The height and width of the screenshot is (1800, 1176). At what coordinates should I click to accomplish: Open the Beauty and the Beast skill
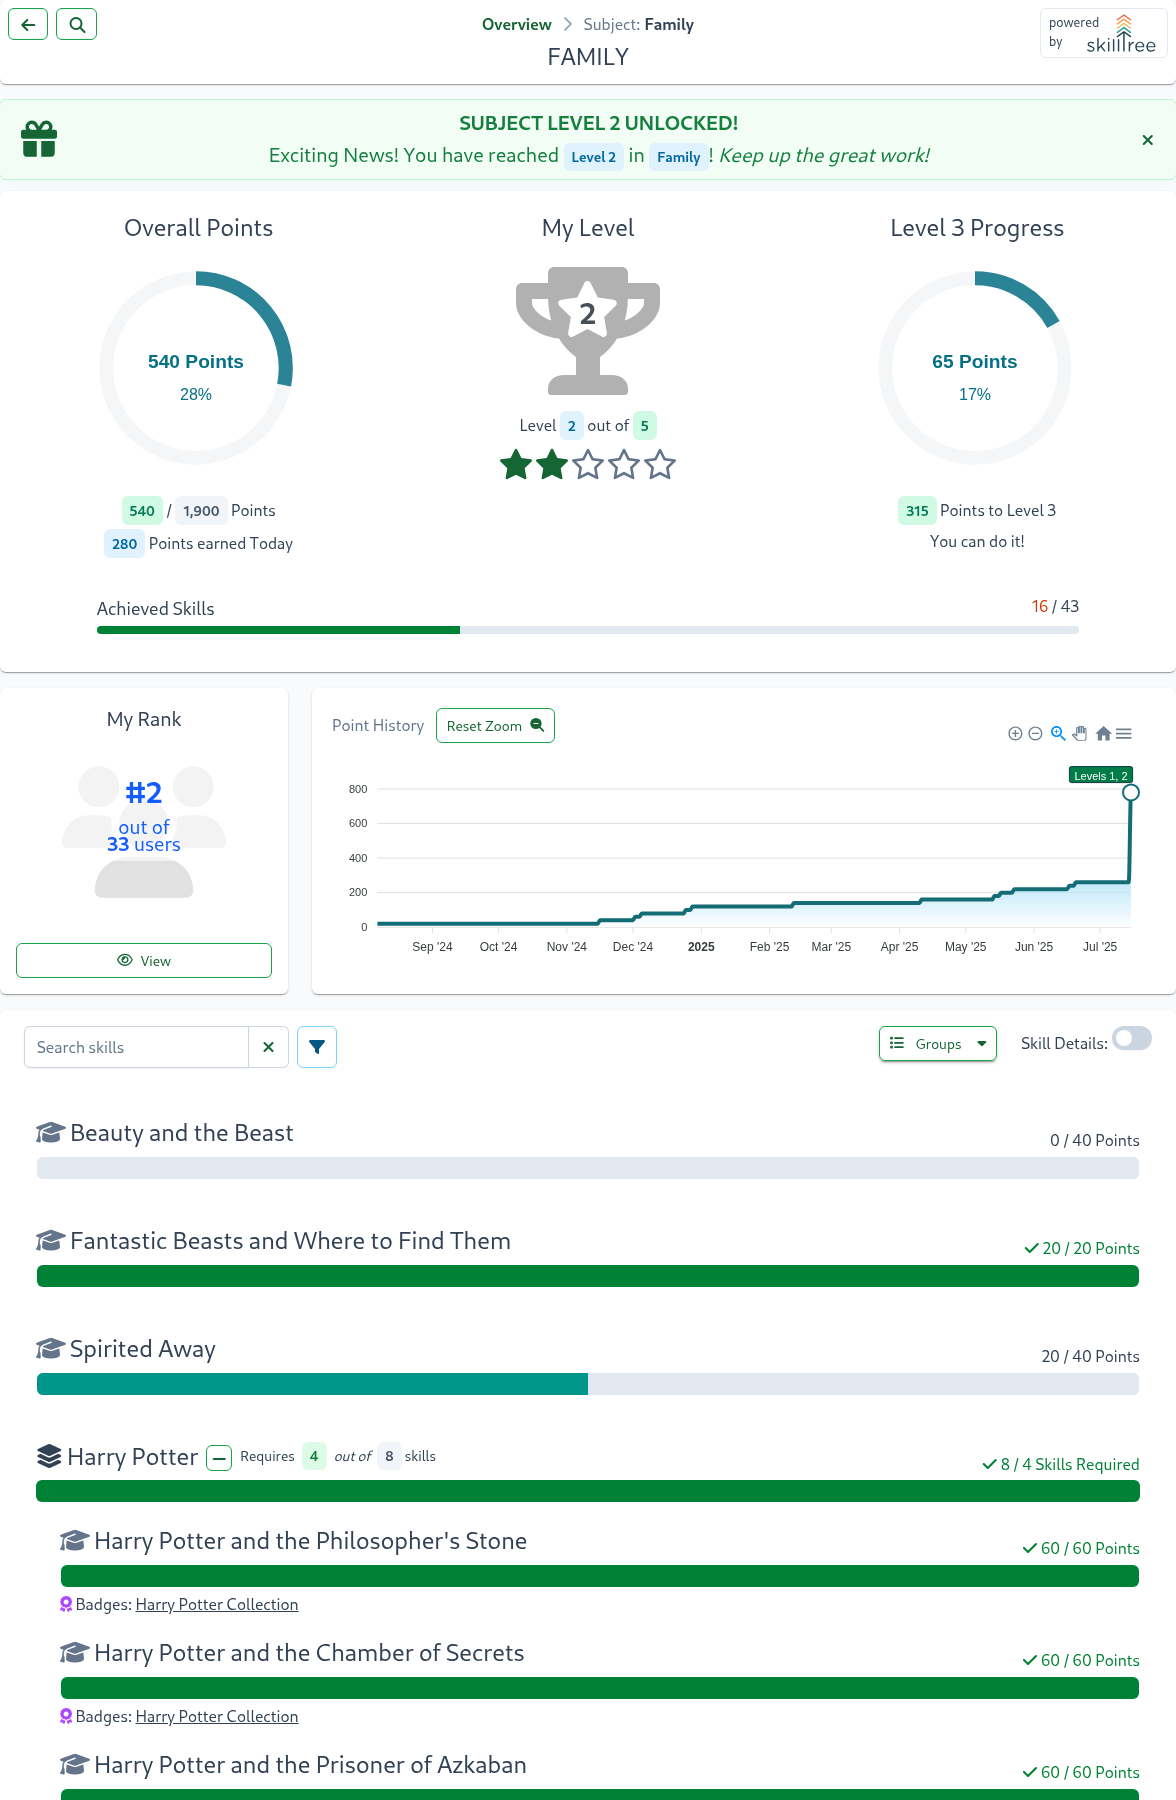(181, 1133)
